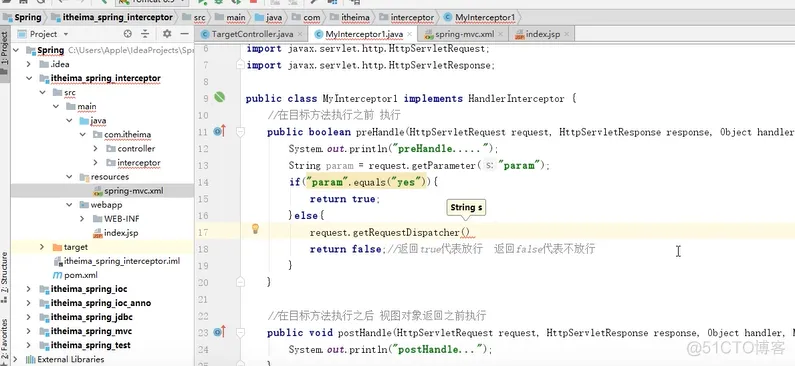This screenshot has height=366, width=795.
Task: Open the 1: Project tool window button
Action: (x=4, y=53)
